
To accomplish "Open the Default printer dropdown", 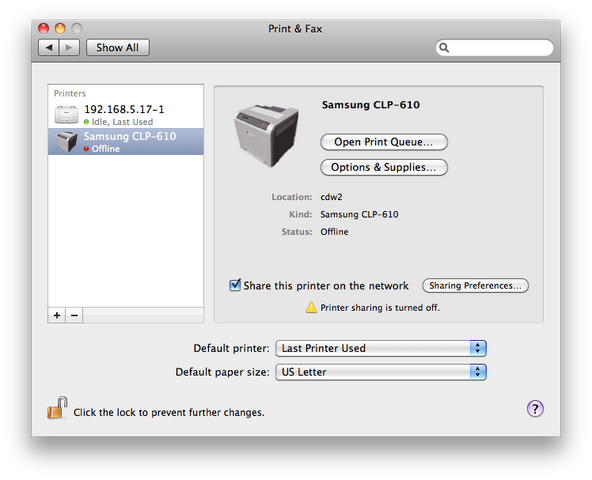I will pos(381,348).
